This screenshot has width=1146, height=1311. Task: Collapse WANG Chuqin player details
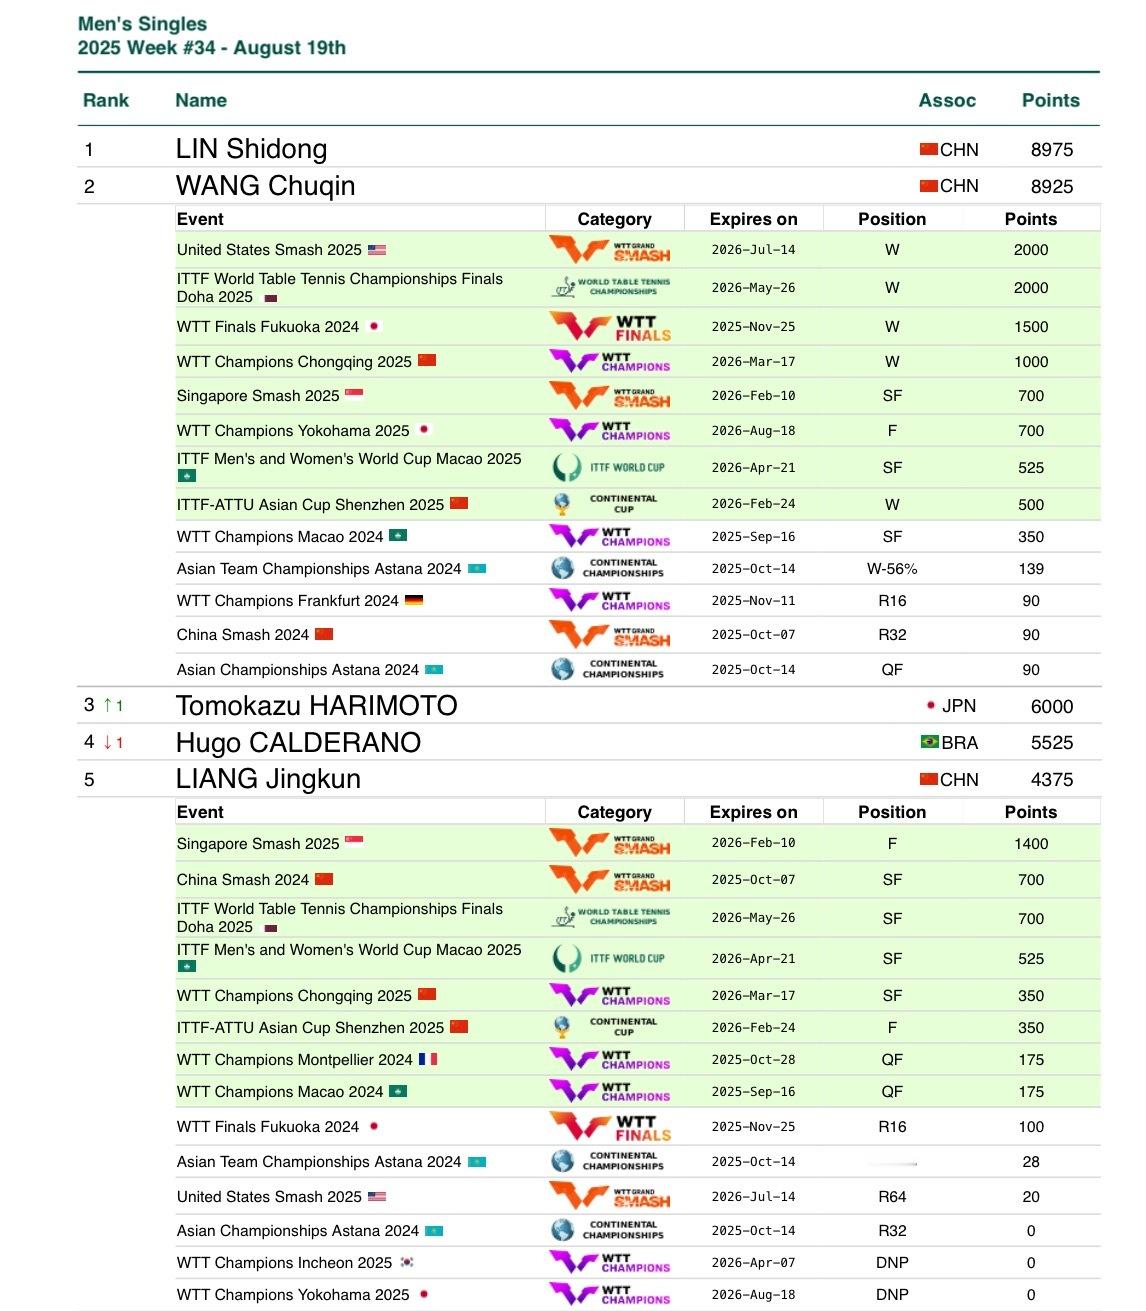(588, 185)
